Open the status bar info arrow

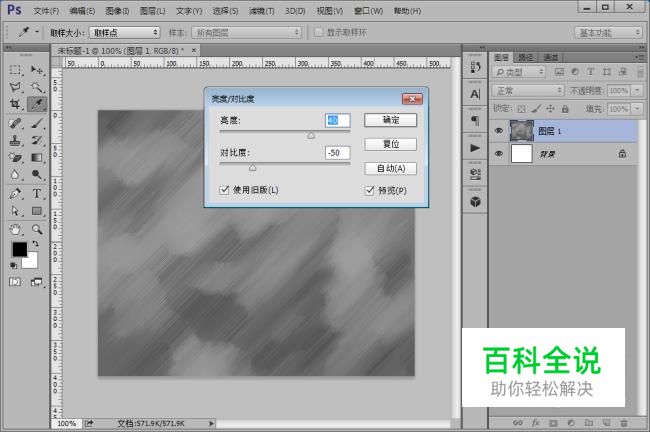coord(211,423)
